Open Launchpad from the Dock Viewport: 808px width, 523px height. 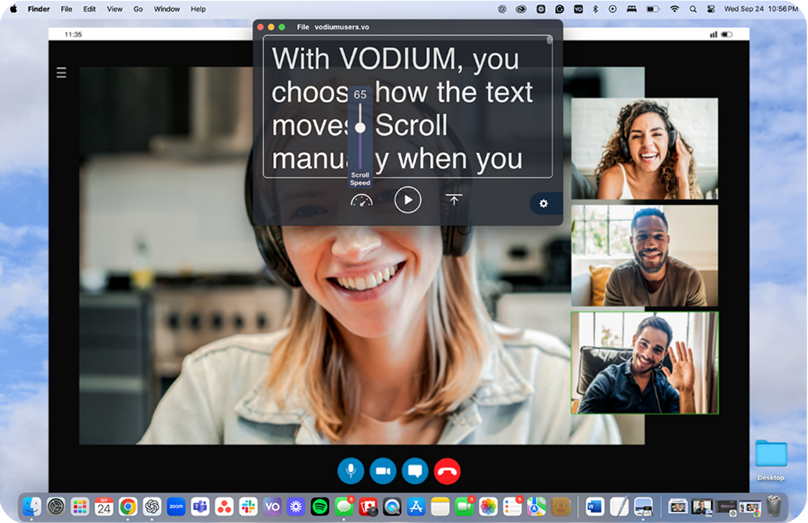pyautogui.click(x=80, y=507)
